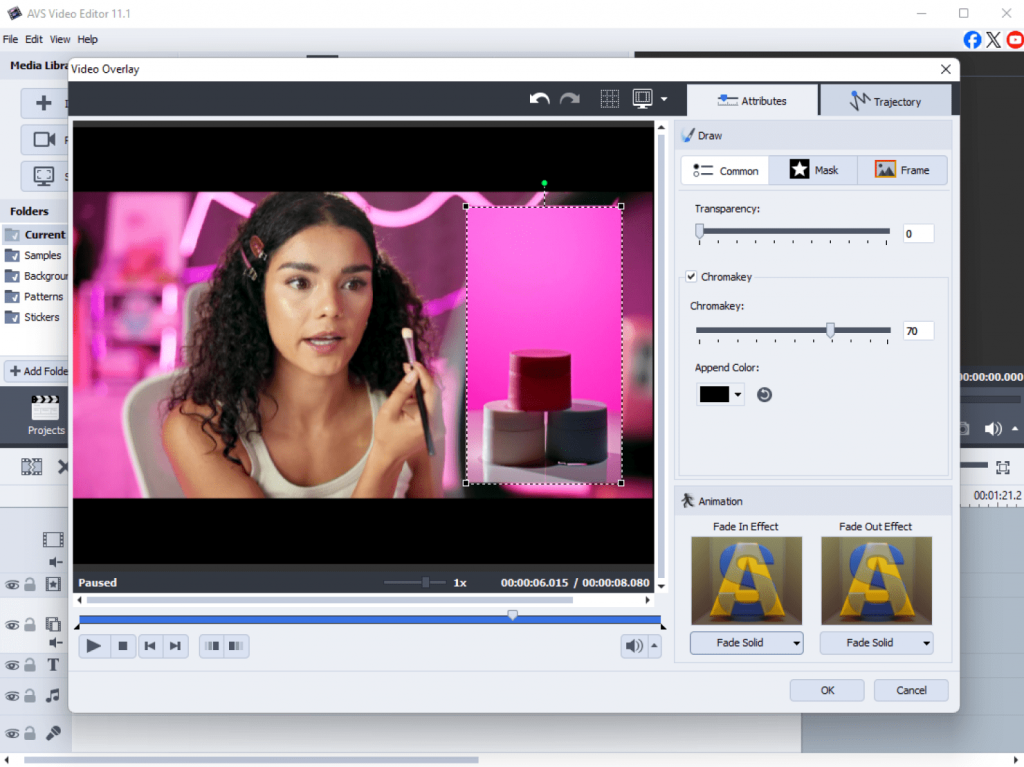Lock the music audio track

pyautogui.click(x=30, y=696)
